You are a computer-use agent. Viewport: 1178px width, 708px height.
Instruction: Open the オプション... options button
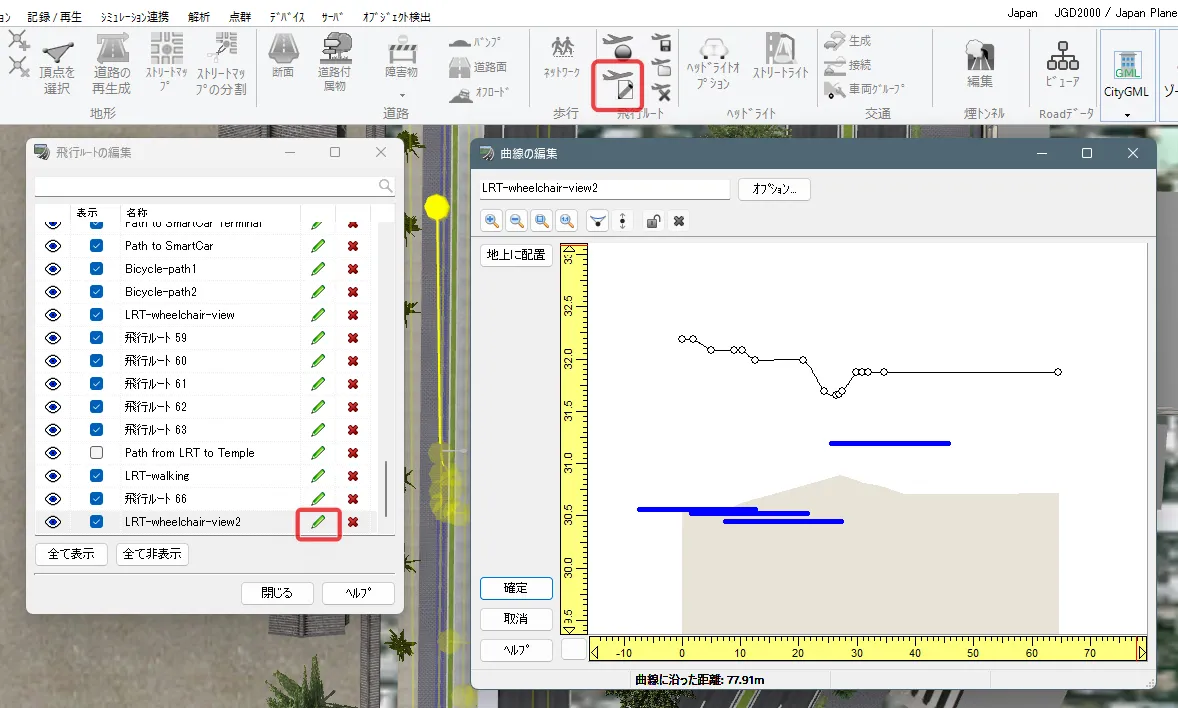pos(774,189)
